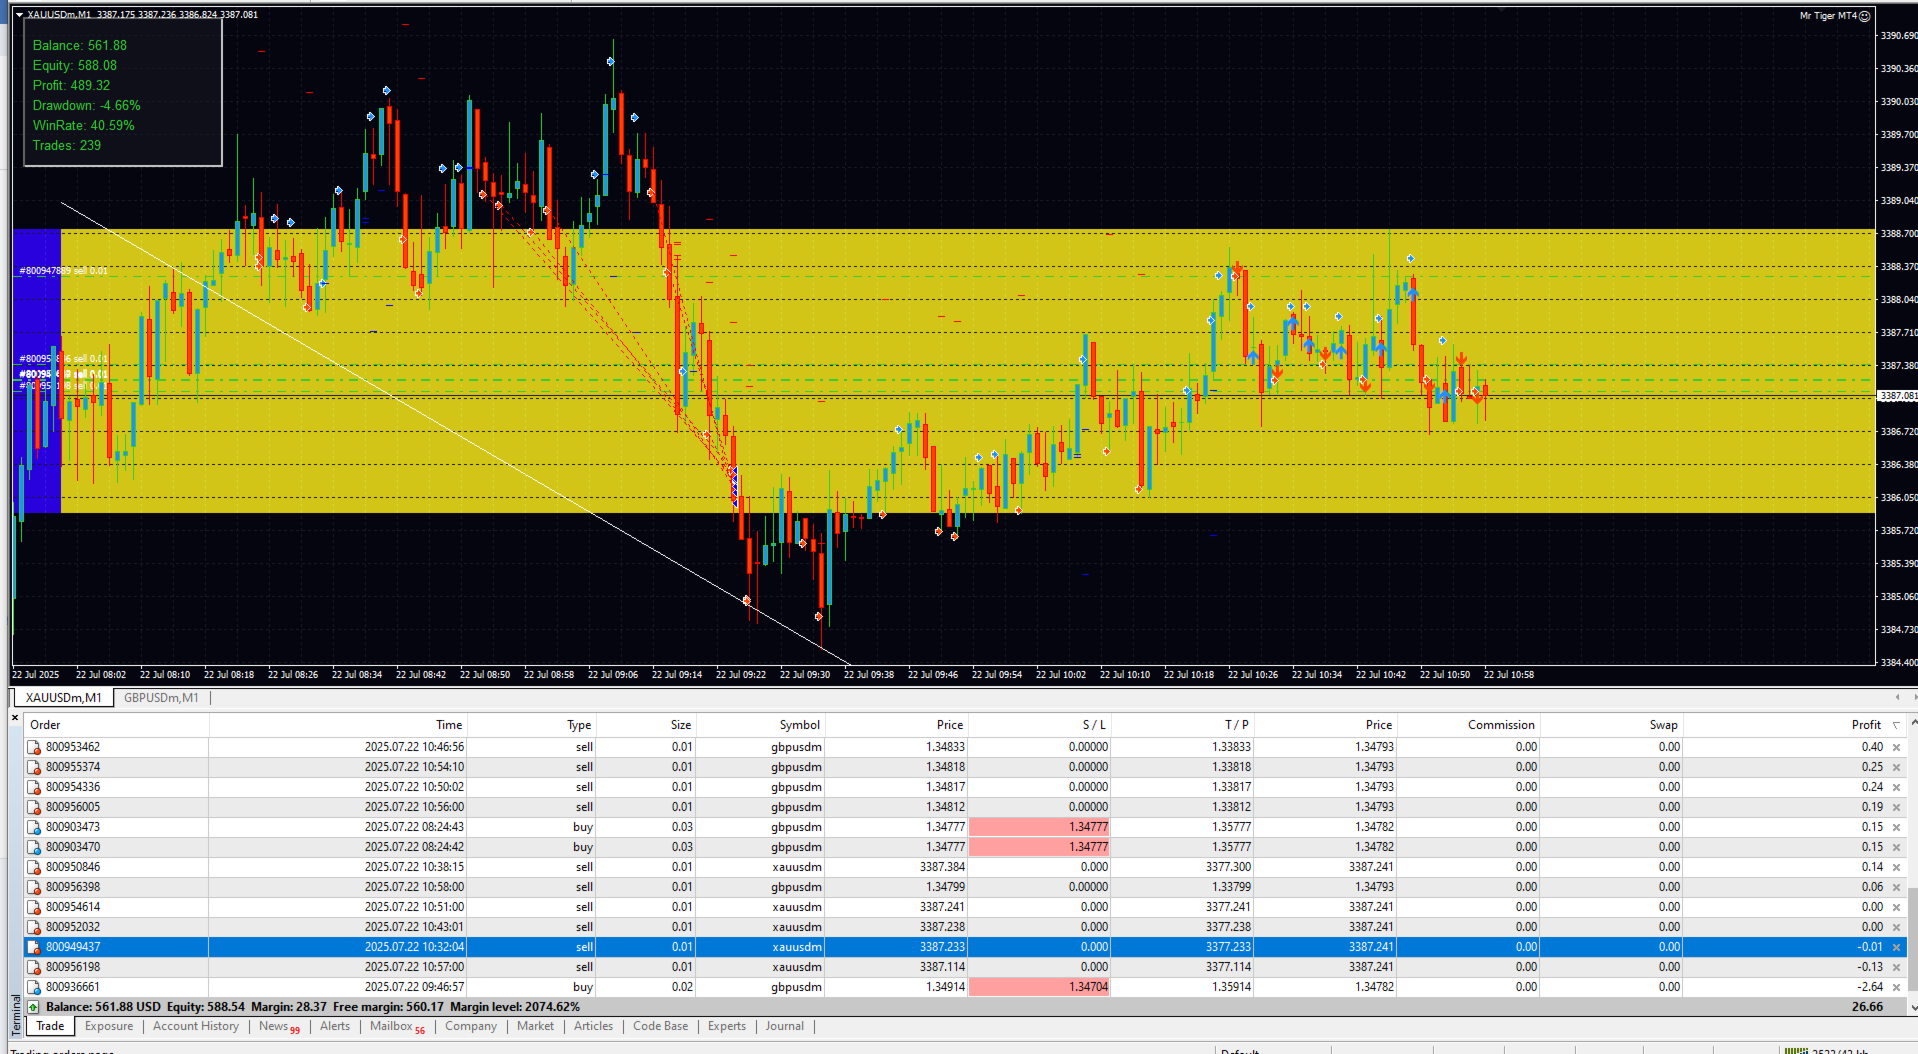Close the highlighted order 800949437 via X

[x=1896, y=947]
